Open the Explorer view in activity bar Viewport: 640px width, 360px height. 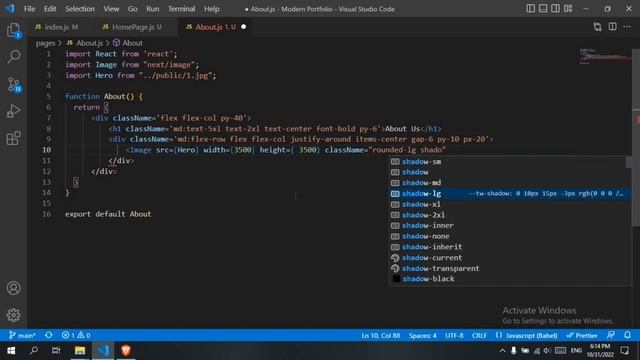pos(13,30)
